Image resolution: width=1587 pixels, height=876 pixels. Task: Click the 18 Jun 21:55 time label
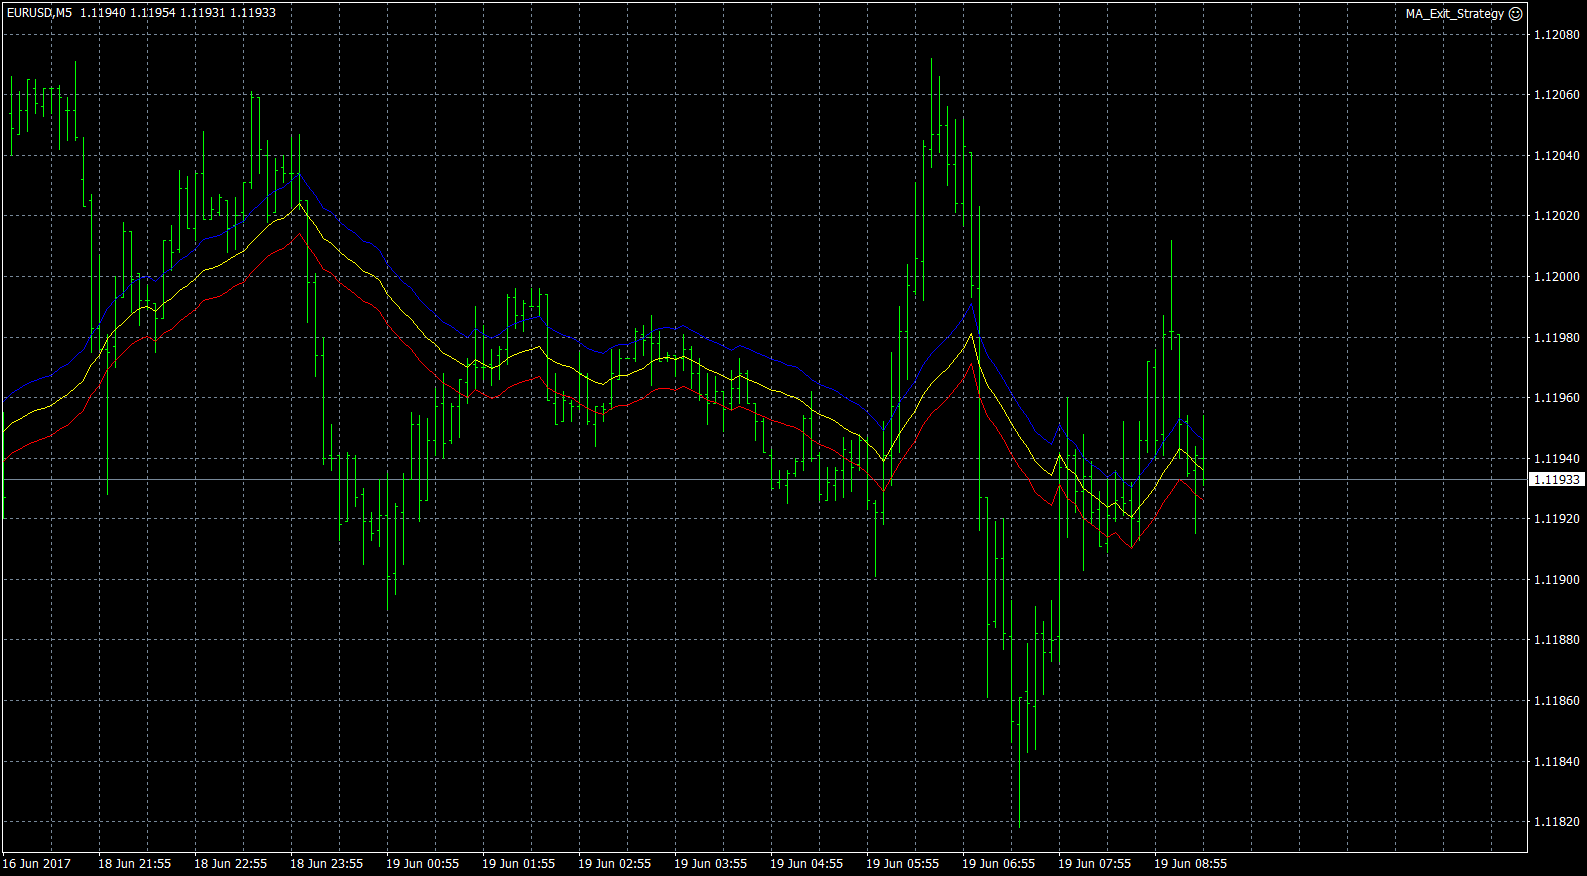pyautogui.click(x=134, y=864)
